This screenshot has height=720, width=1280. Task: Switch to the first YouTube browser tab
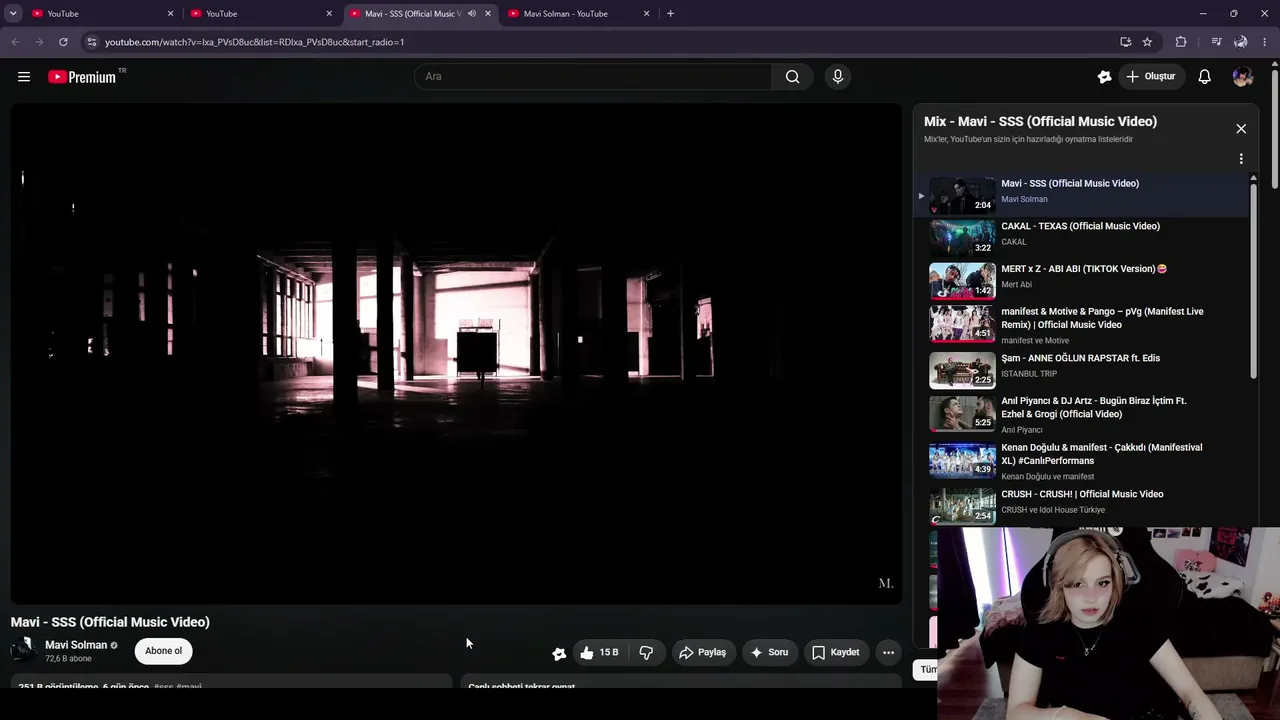pos(100,14)
